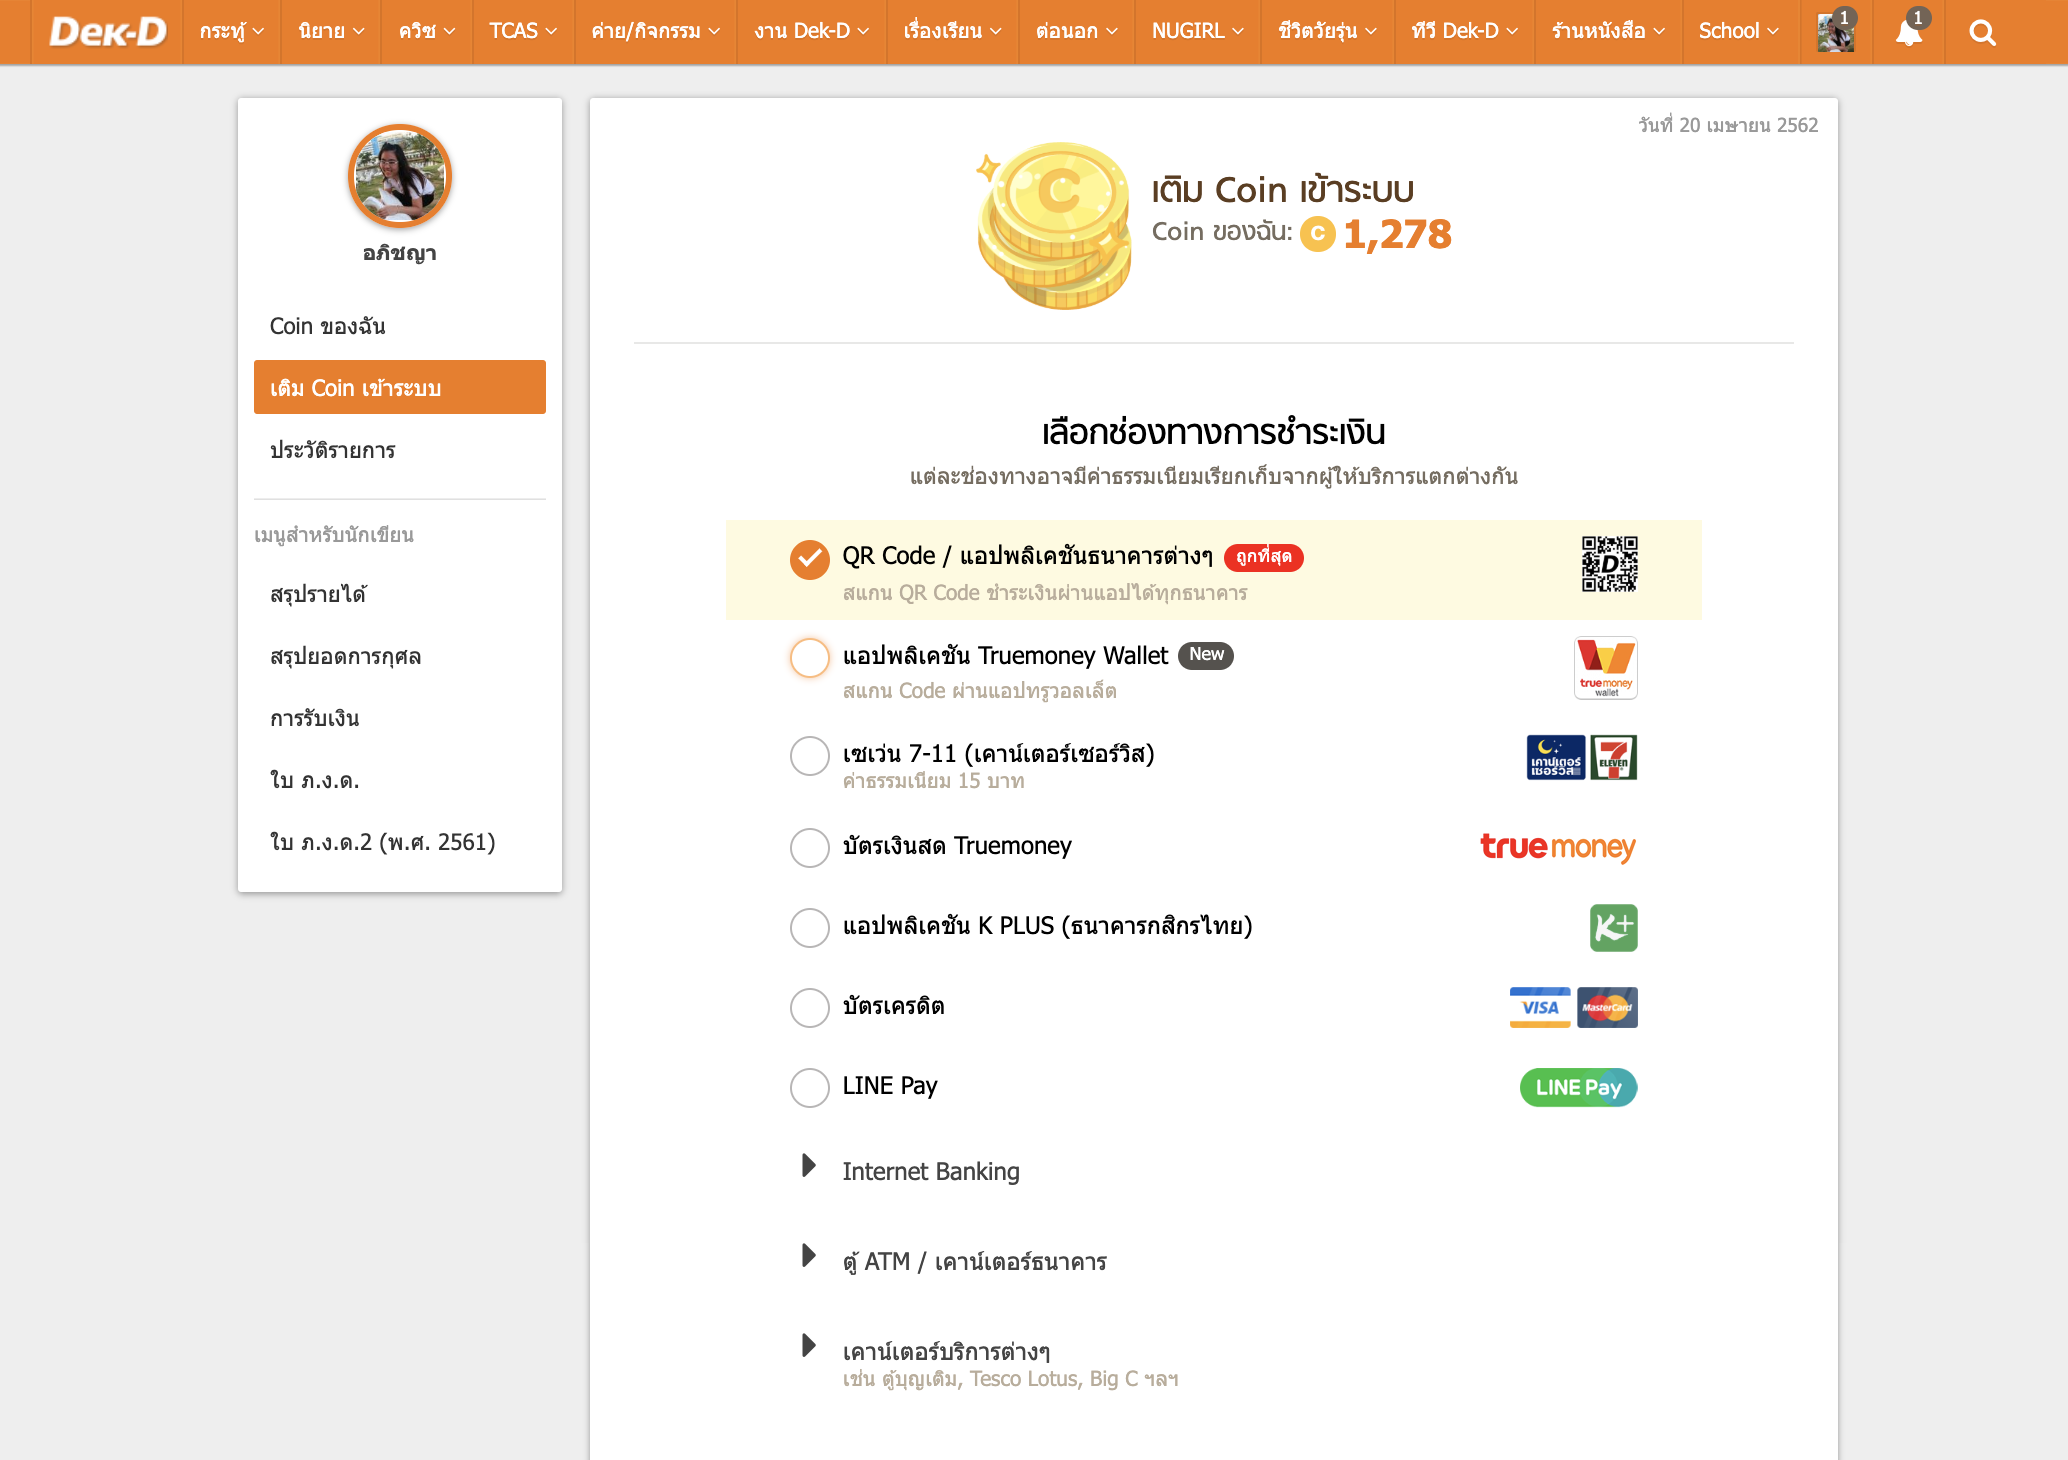
Task: Open the ประวัติรายการ sidebar link
Action: click(333, 450)
